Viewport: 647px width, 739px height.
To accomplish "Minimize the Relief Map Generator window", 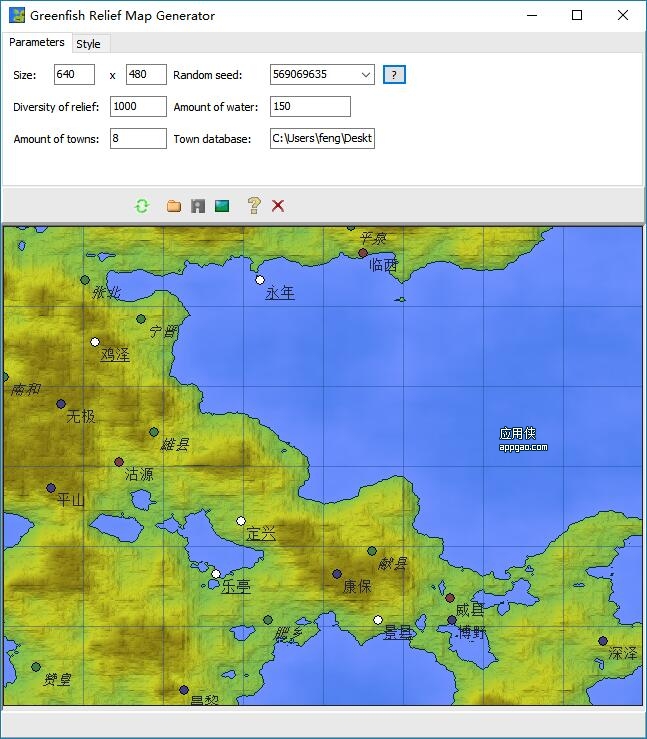I will pos(532,16).
